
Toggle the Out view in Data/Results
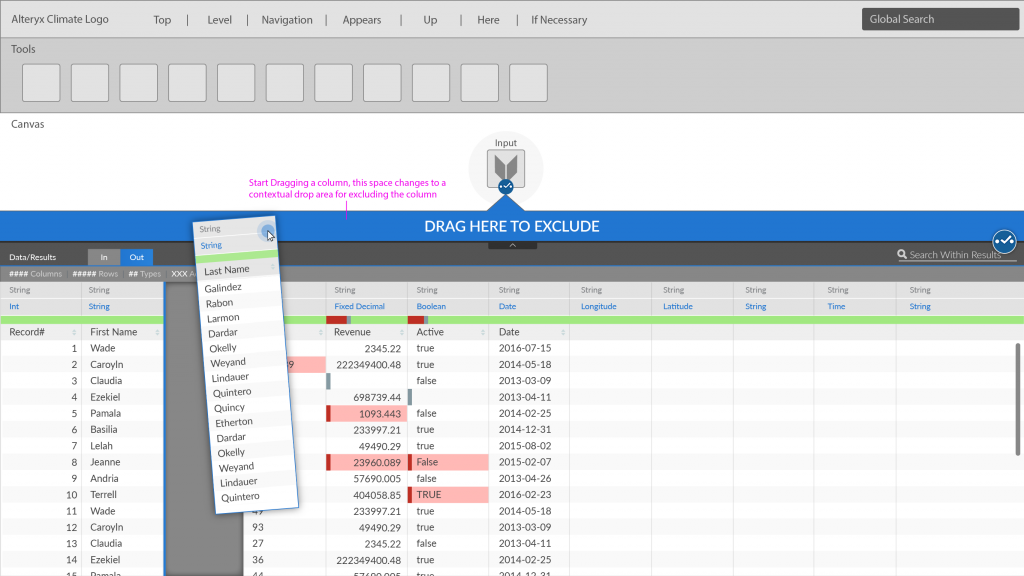click(x=136, y=257)
